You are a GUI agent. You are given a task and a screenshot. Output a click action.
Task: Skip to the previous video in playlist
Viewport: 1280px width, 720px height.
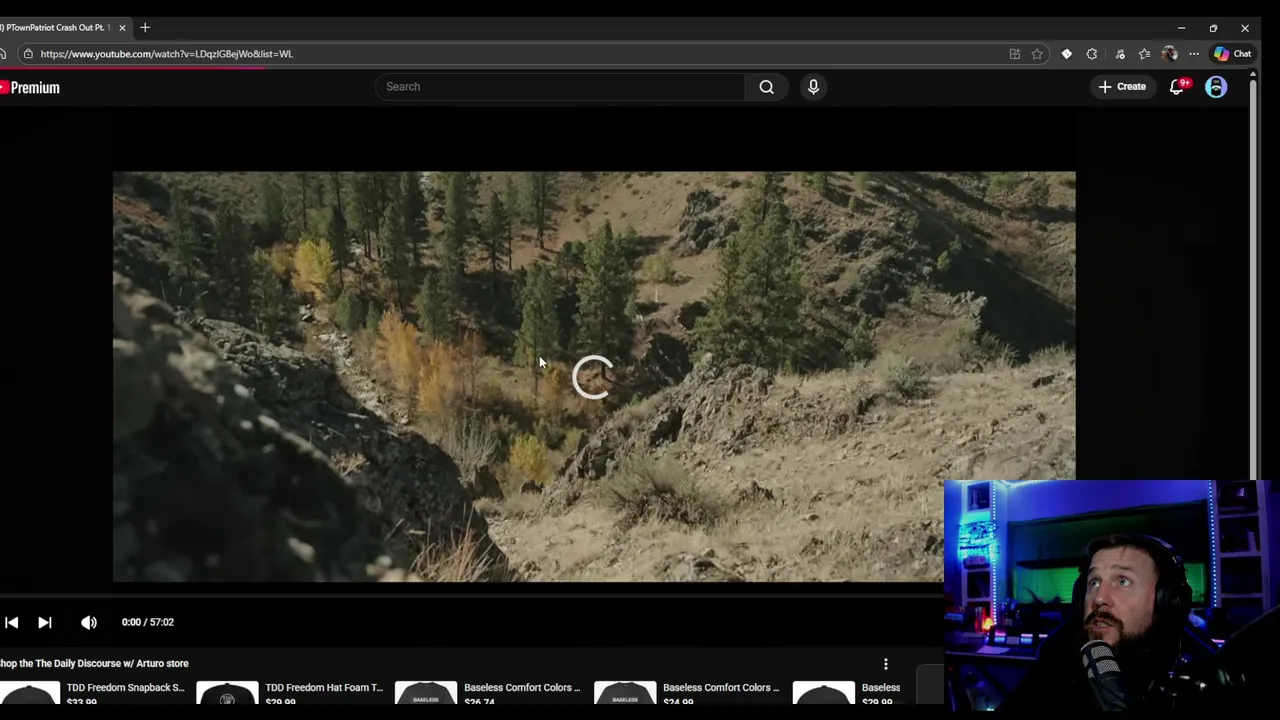[x=11, y=622]
